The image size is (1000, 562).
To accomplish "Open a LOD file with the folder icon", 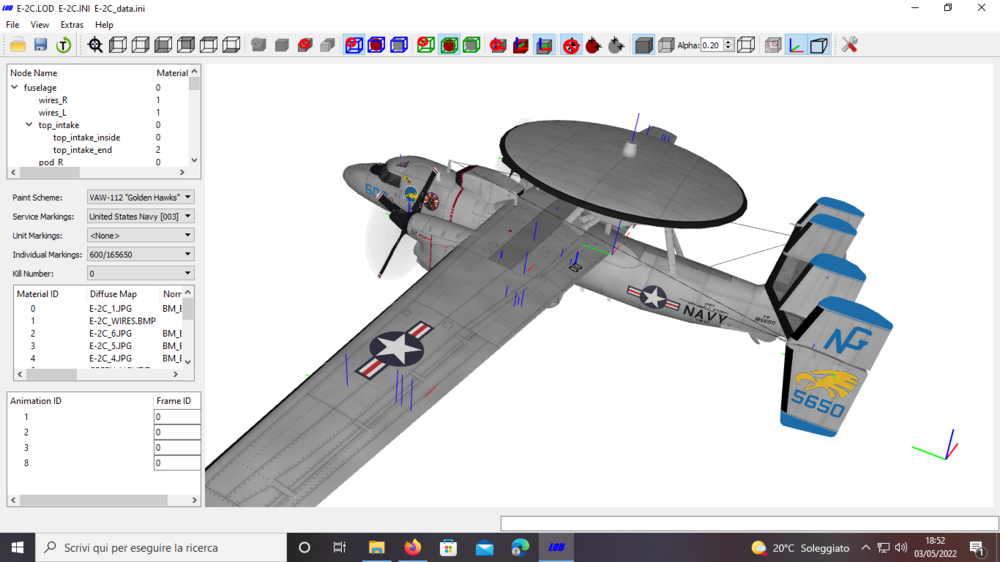I will 18,45.
